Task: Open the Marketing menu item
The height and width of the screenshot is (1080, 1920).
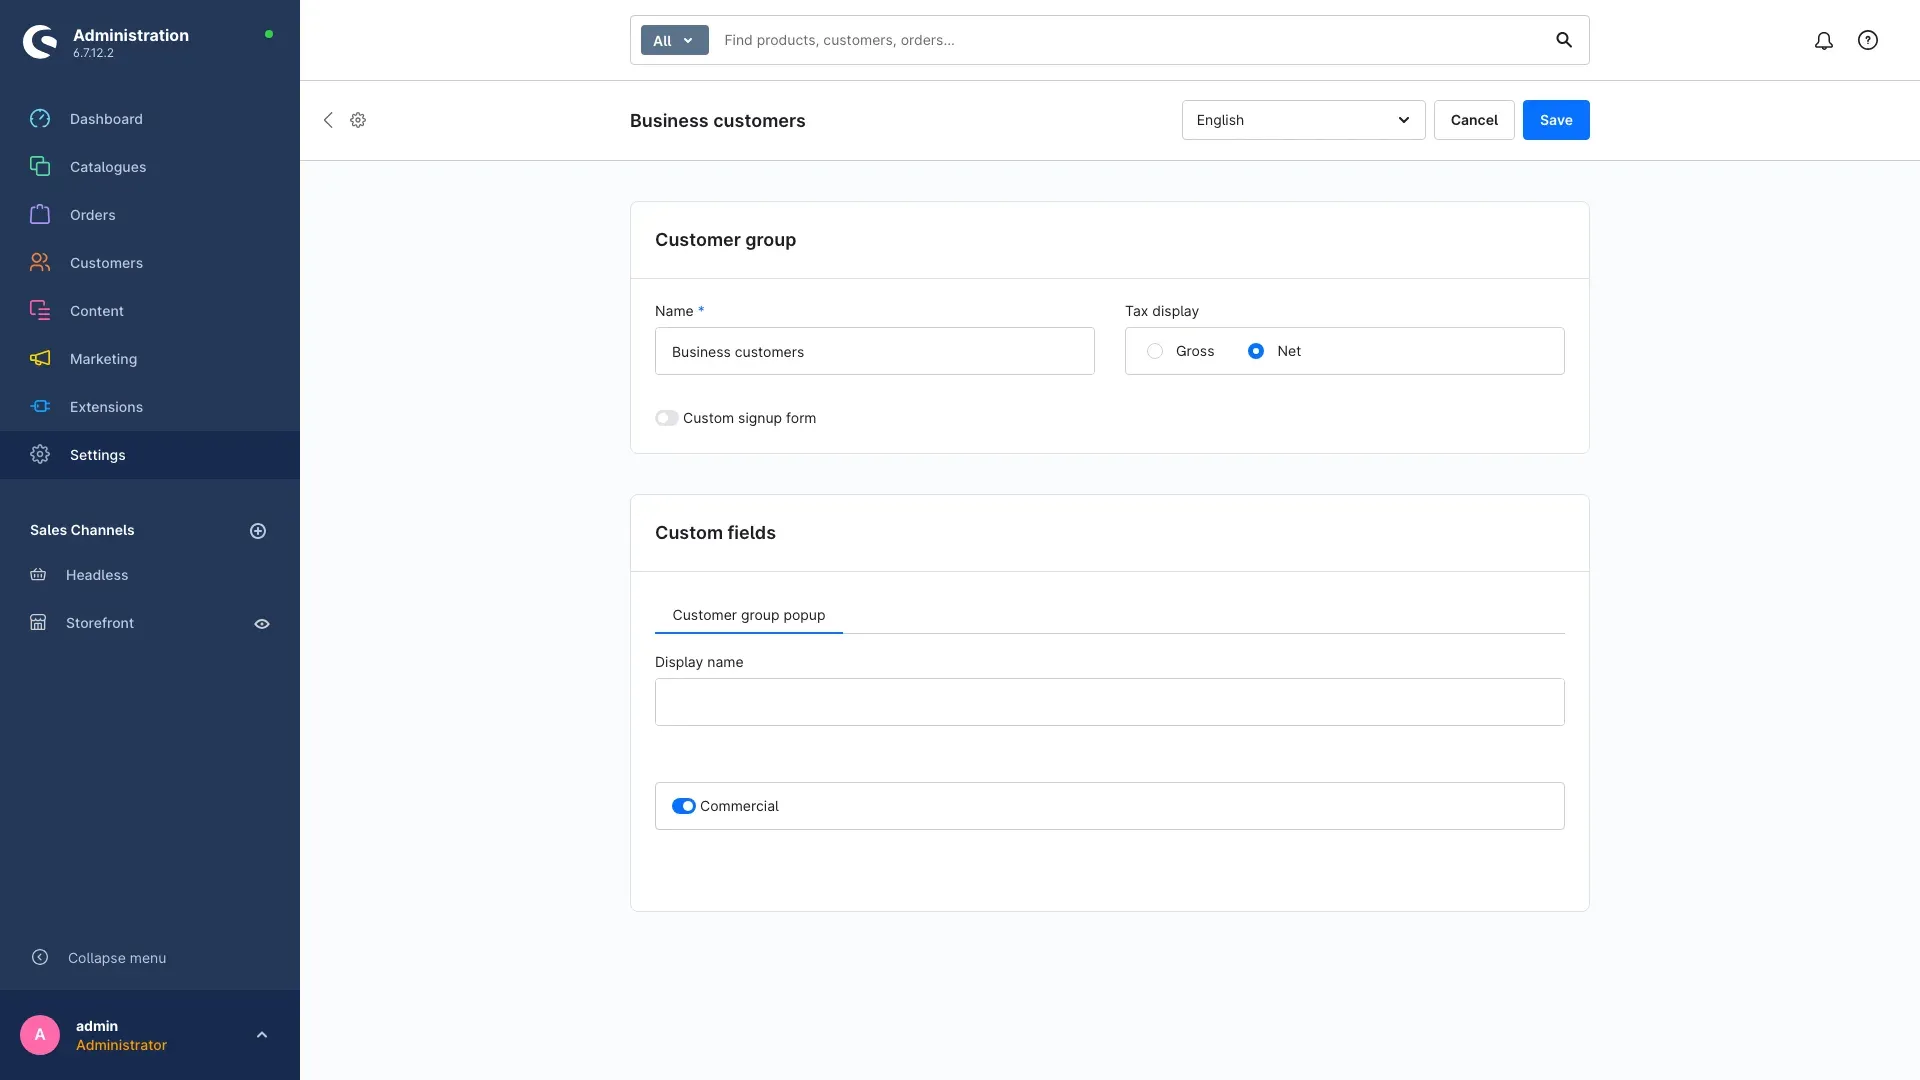Action: [x=150, y=359]
